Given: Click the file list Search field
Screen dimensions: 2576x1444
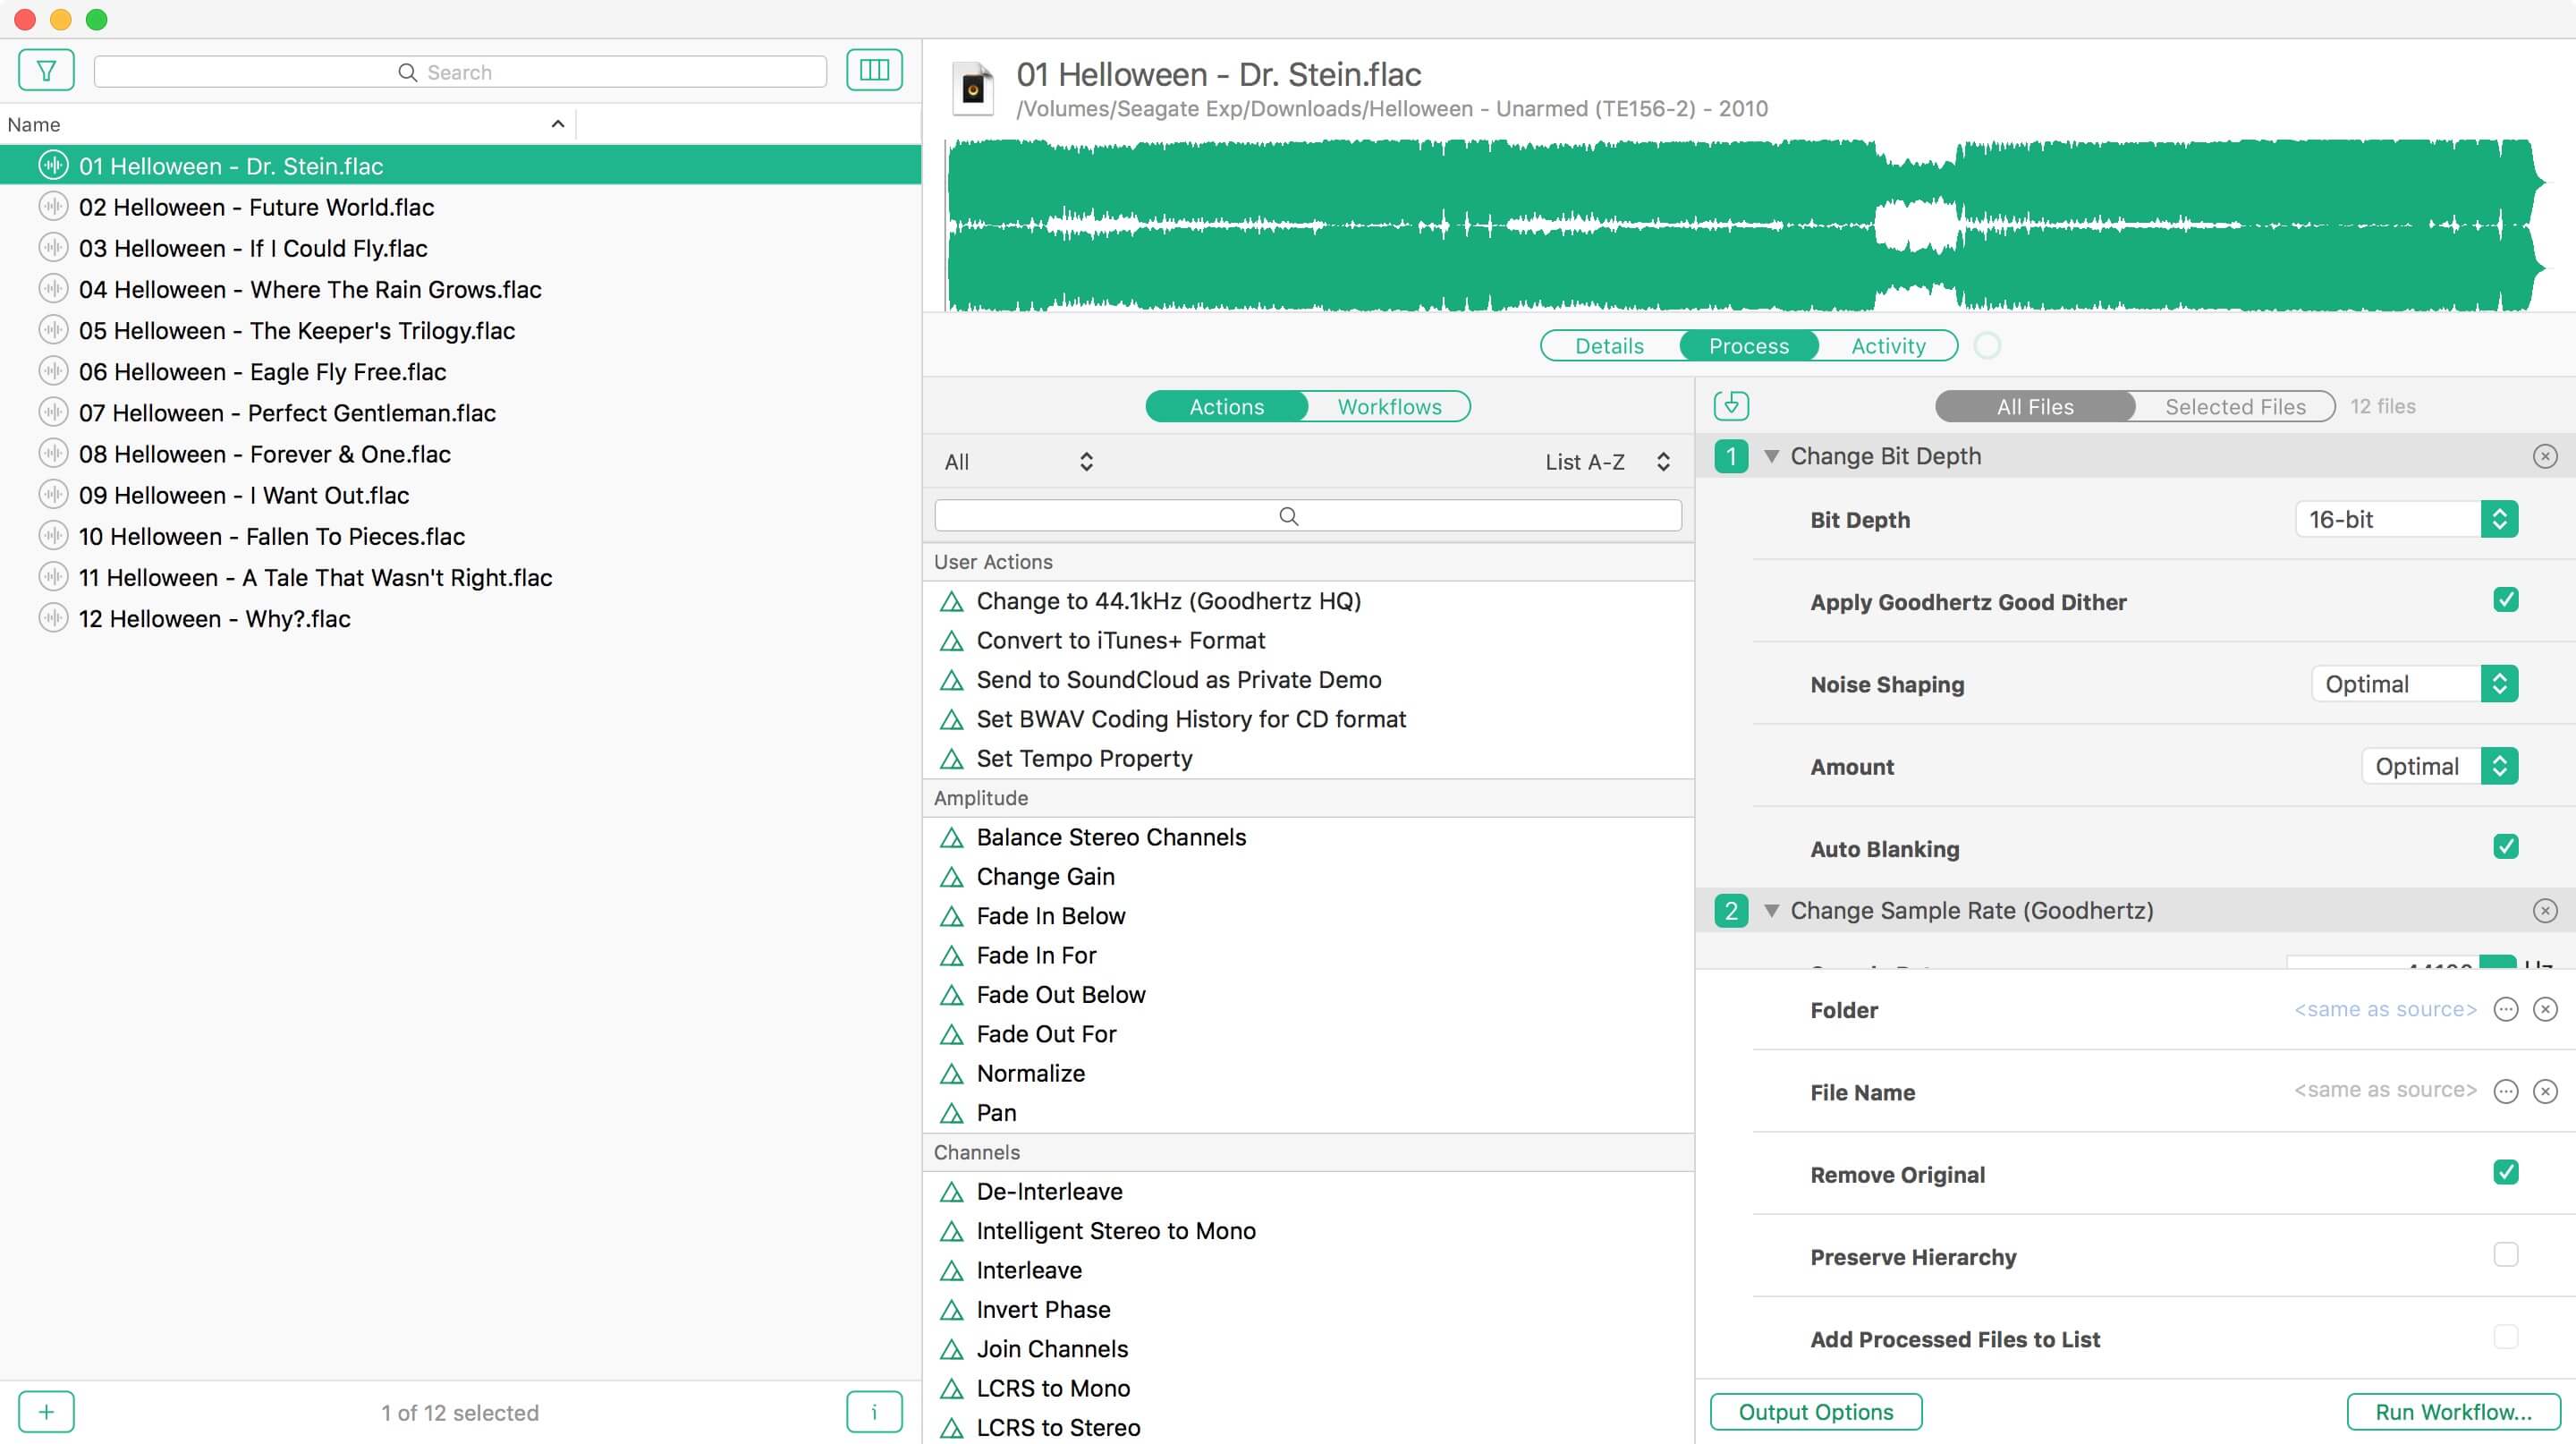Looking at the screenshot, I should coord(460,72).
